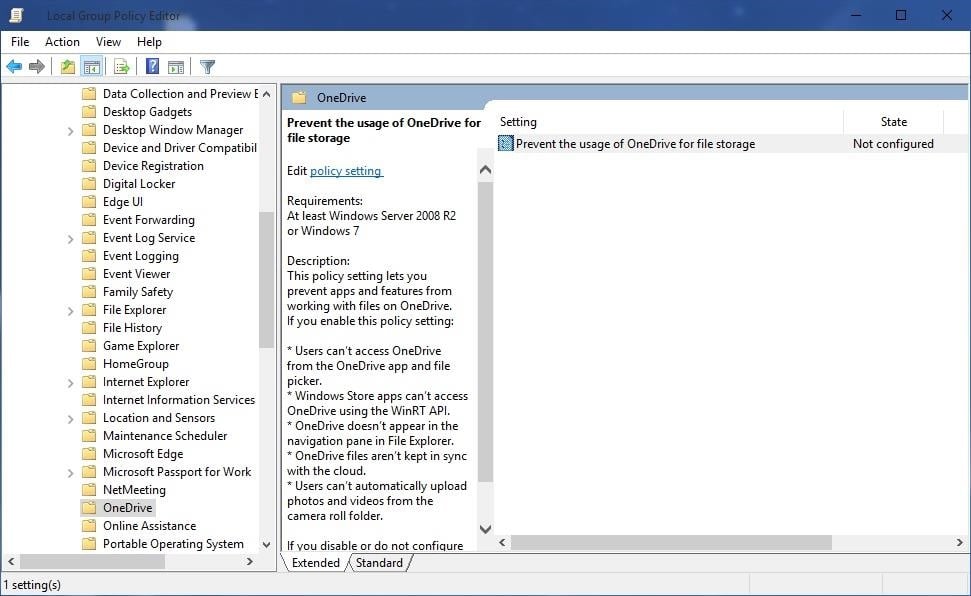This screenshot has width=971, height=596.
Task: Click the Forward arrow in the toolbar
Action: [37, 67]
